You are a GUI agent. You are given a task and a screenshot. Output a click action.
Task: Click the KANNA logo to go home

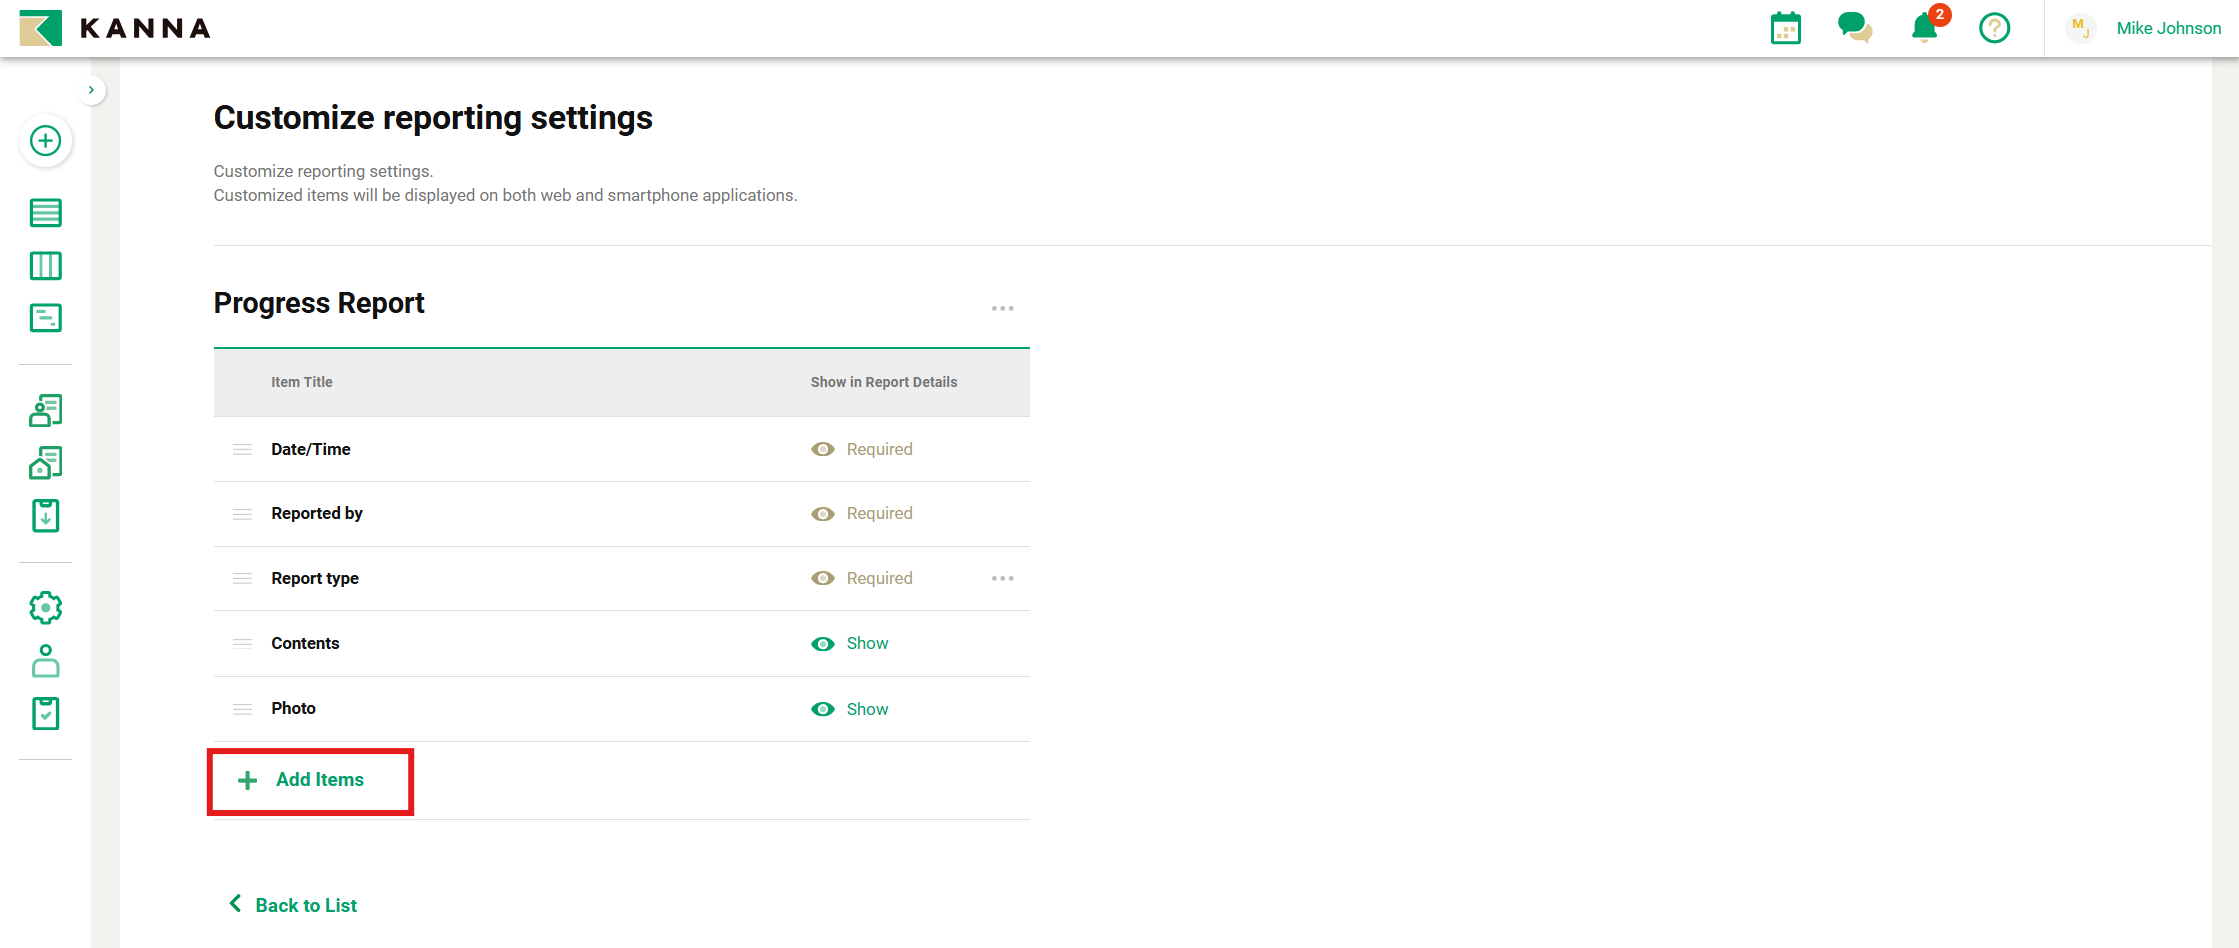[115, 28]
